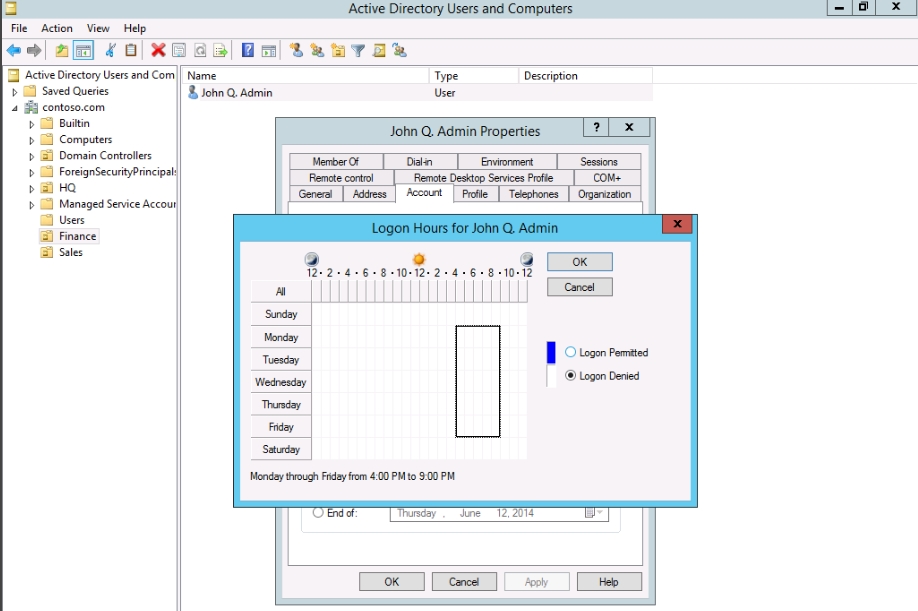Click the Paste clipboard toolbar icon

[x=131, y=50]
